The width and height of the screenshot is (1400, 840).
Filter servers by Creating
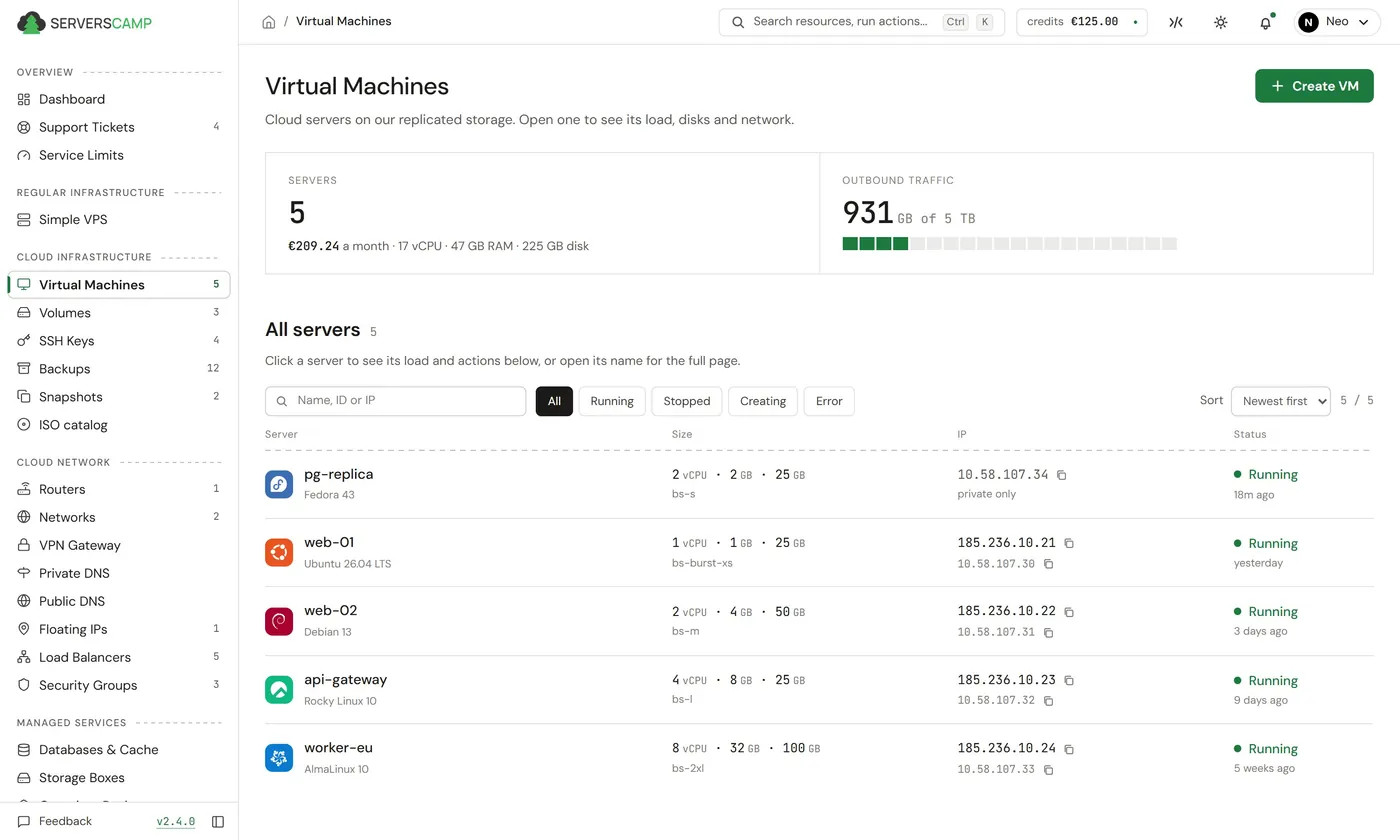(763, 401)
